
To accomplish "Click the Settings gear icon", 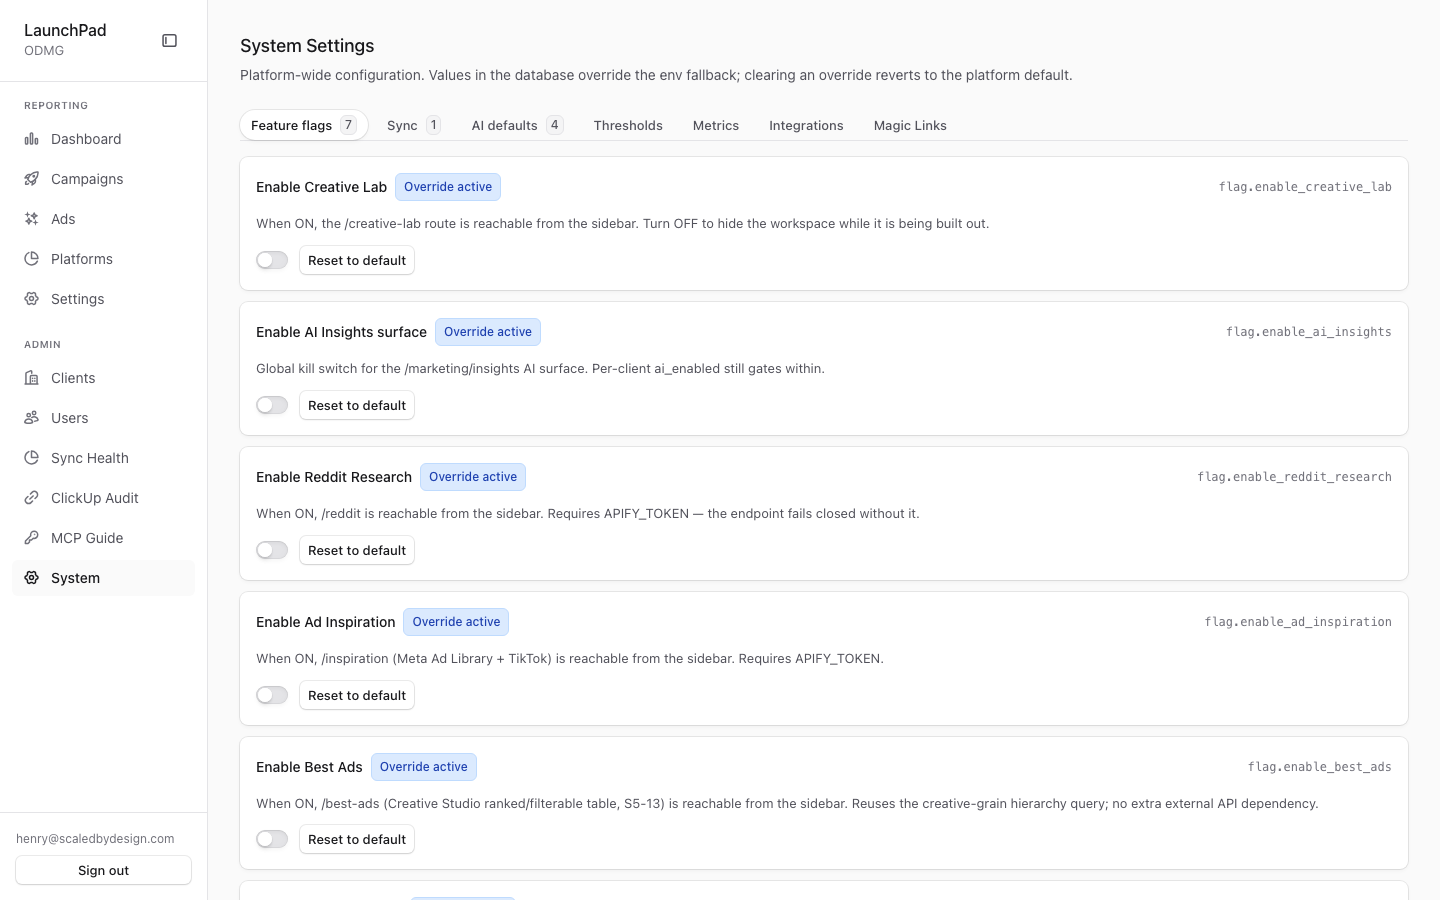I will tap(32, 299).
